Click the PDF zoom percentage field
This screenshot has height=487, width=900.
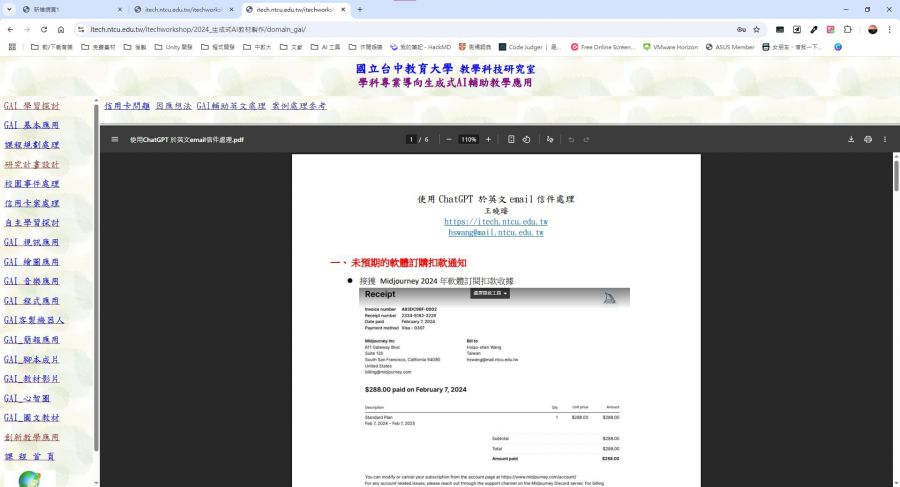468,140
